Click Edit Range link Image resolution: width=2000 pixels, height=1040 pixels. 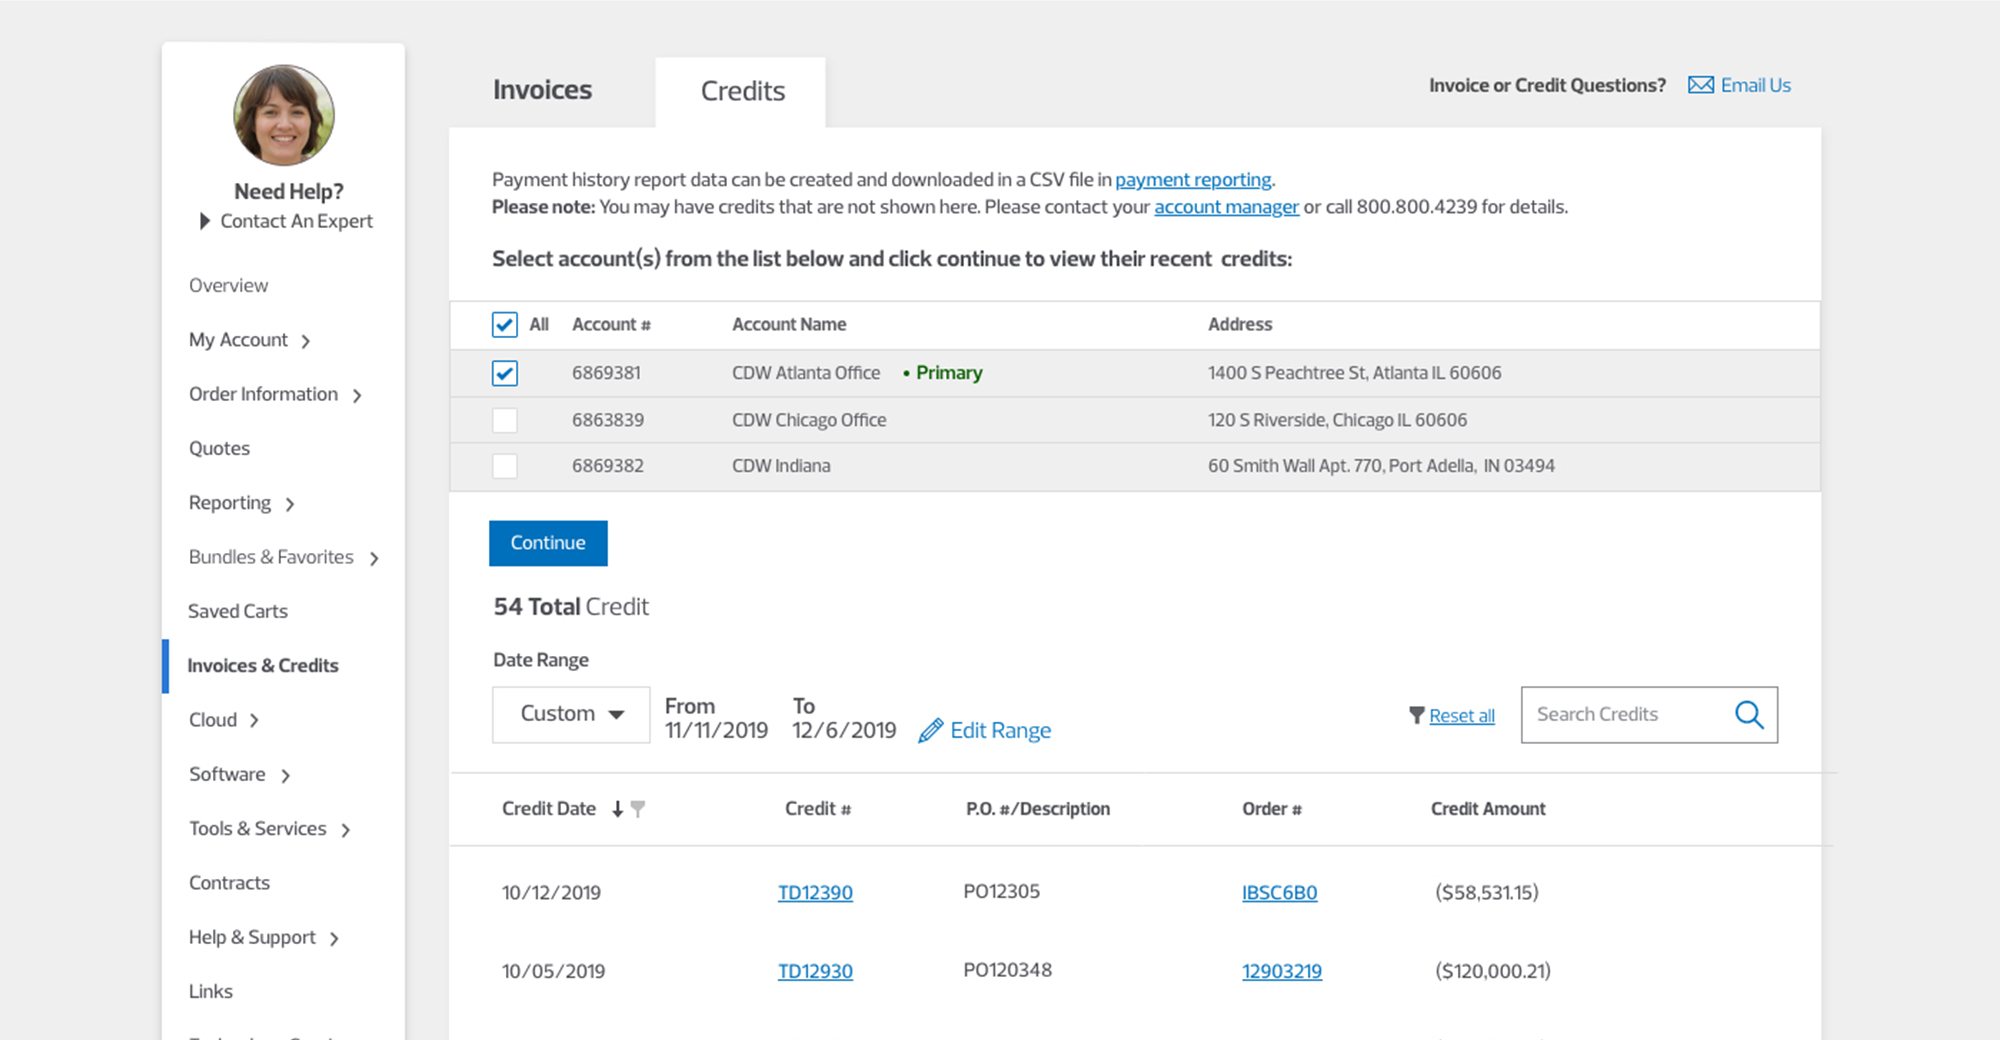pos(1000,730)
